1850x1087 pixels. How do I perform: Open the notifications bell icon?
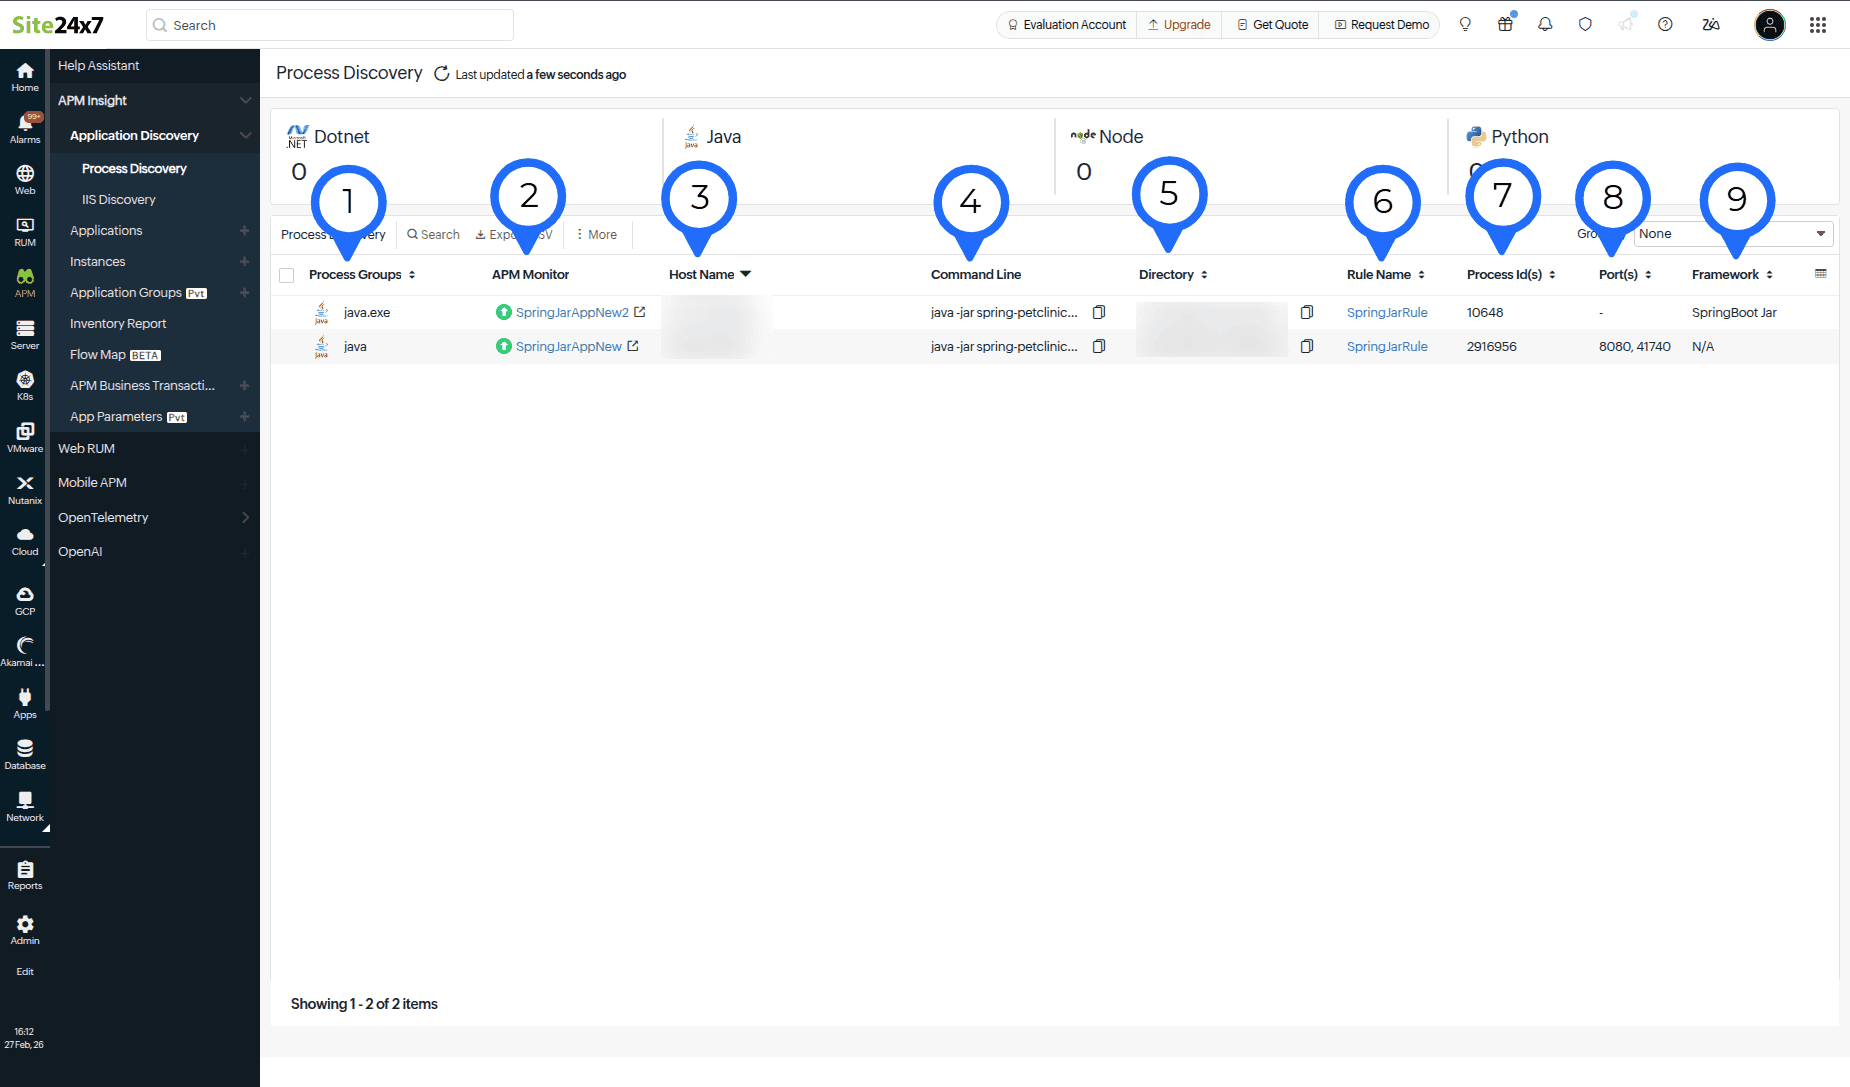click(x=1545, y=25)
